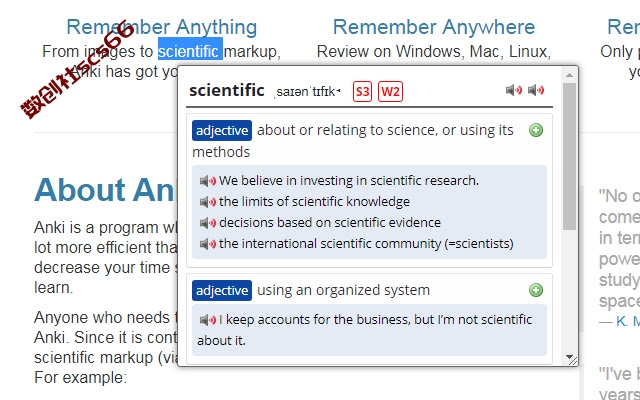Click the popup's vertical scrollbar thumb
640x400 pixels.
(569, 156)
